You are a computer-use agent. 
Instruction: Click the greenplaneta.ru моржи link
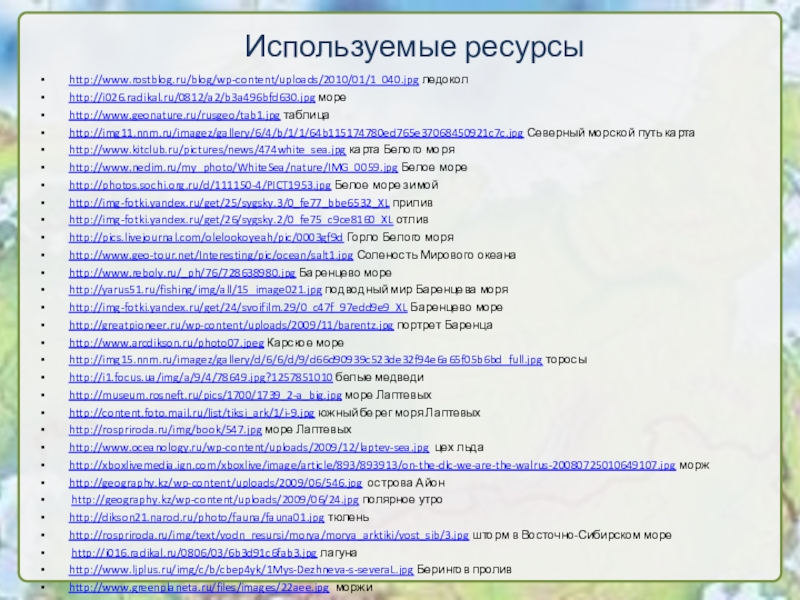coord(198,589)
